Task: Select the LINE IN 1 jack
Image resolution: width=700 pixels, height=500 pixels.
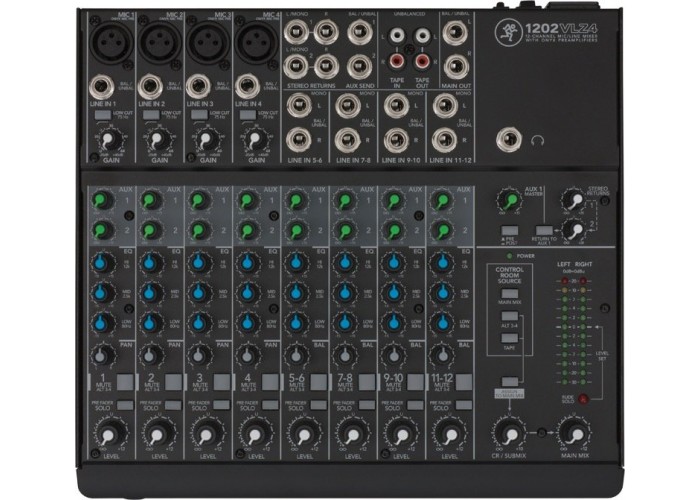Action: point(102,87)
